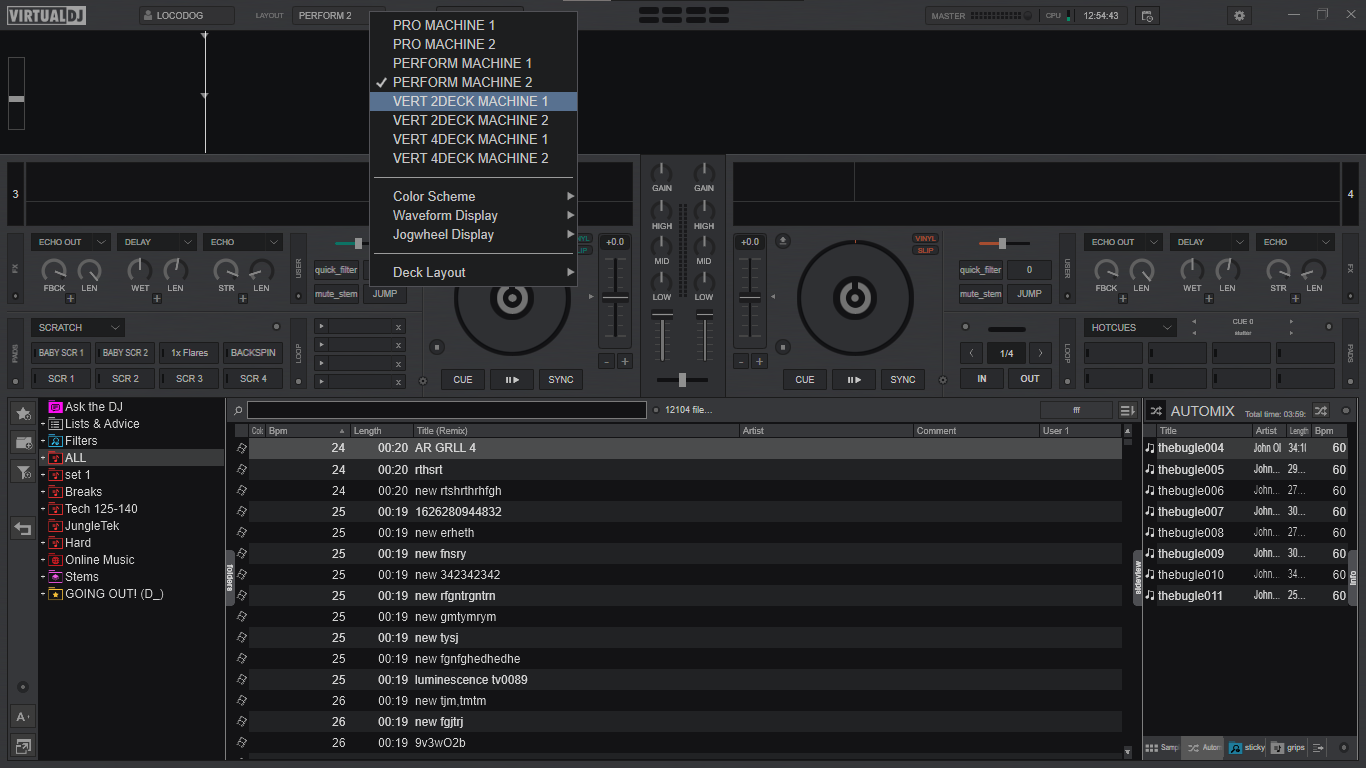Click the back arrow icon in browser sidebar
The image size is (1367, 769).
[23, 528]
